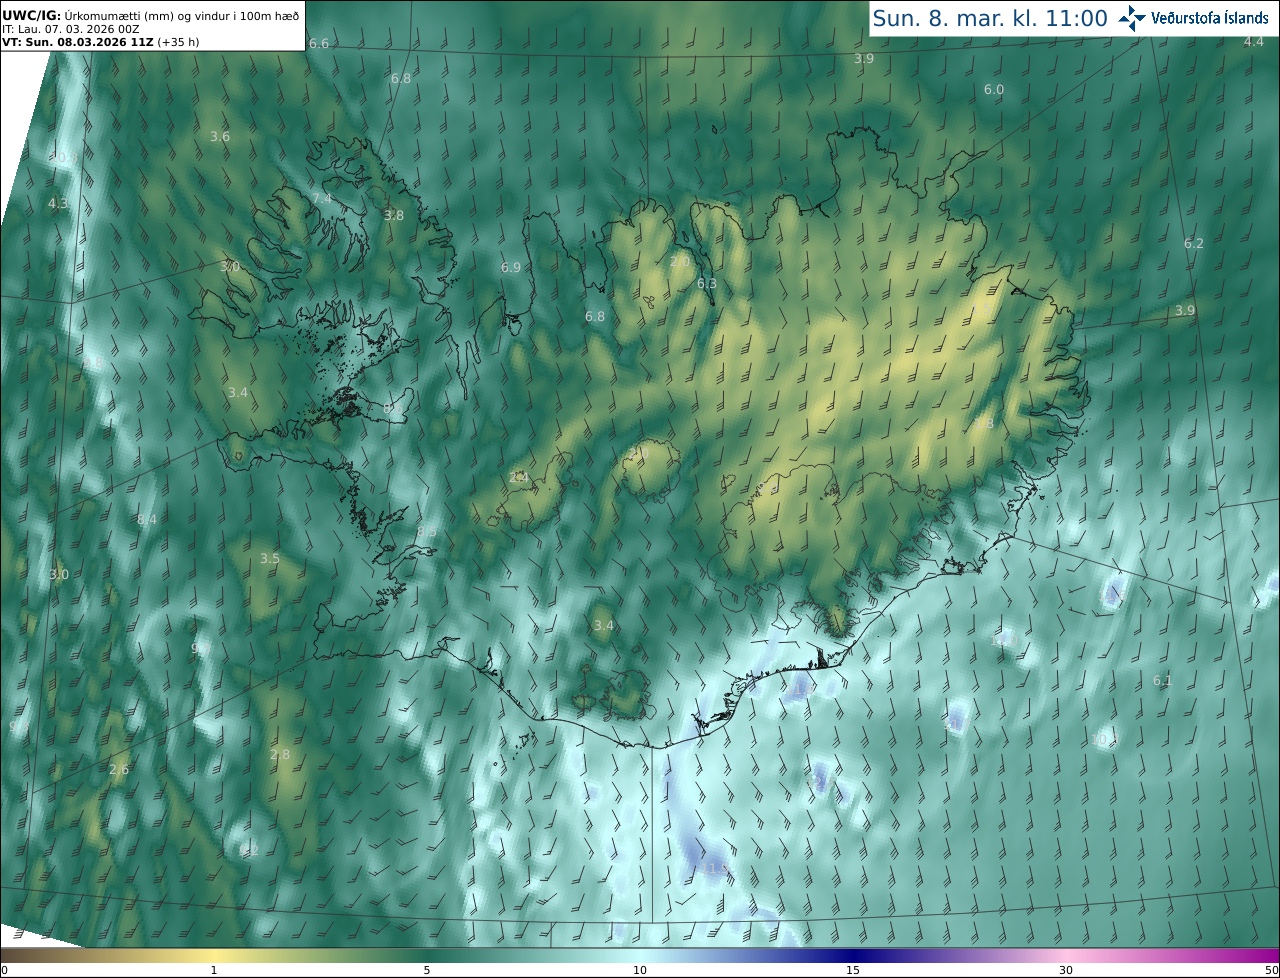Click the '6.1' value label on the map
Viewport: 1280px width, 978px height.
tap(1162, 681)
